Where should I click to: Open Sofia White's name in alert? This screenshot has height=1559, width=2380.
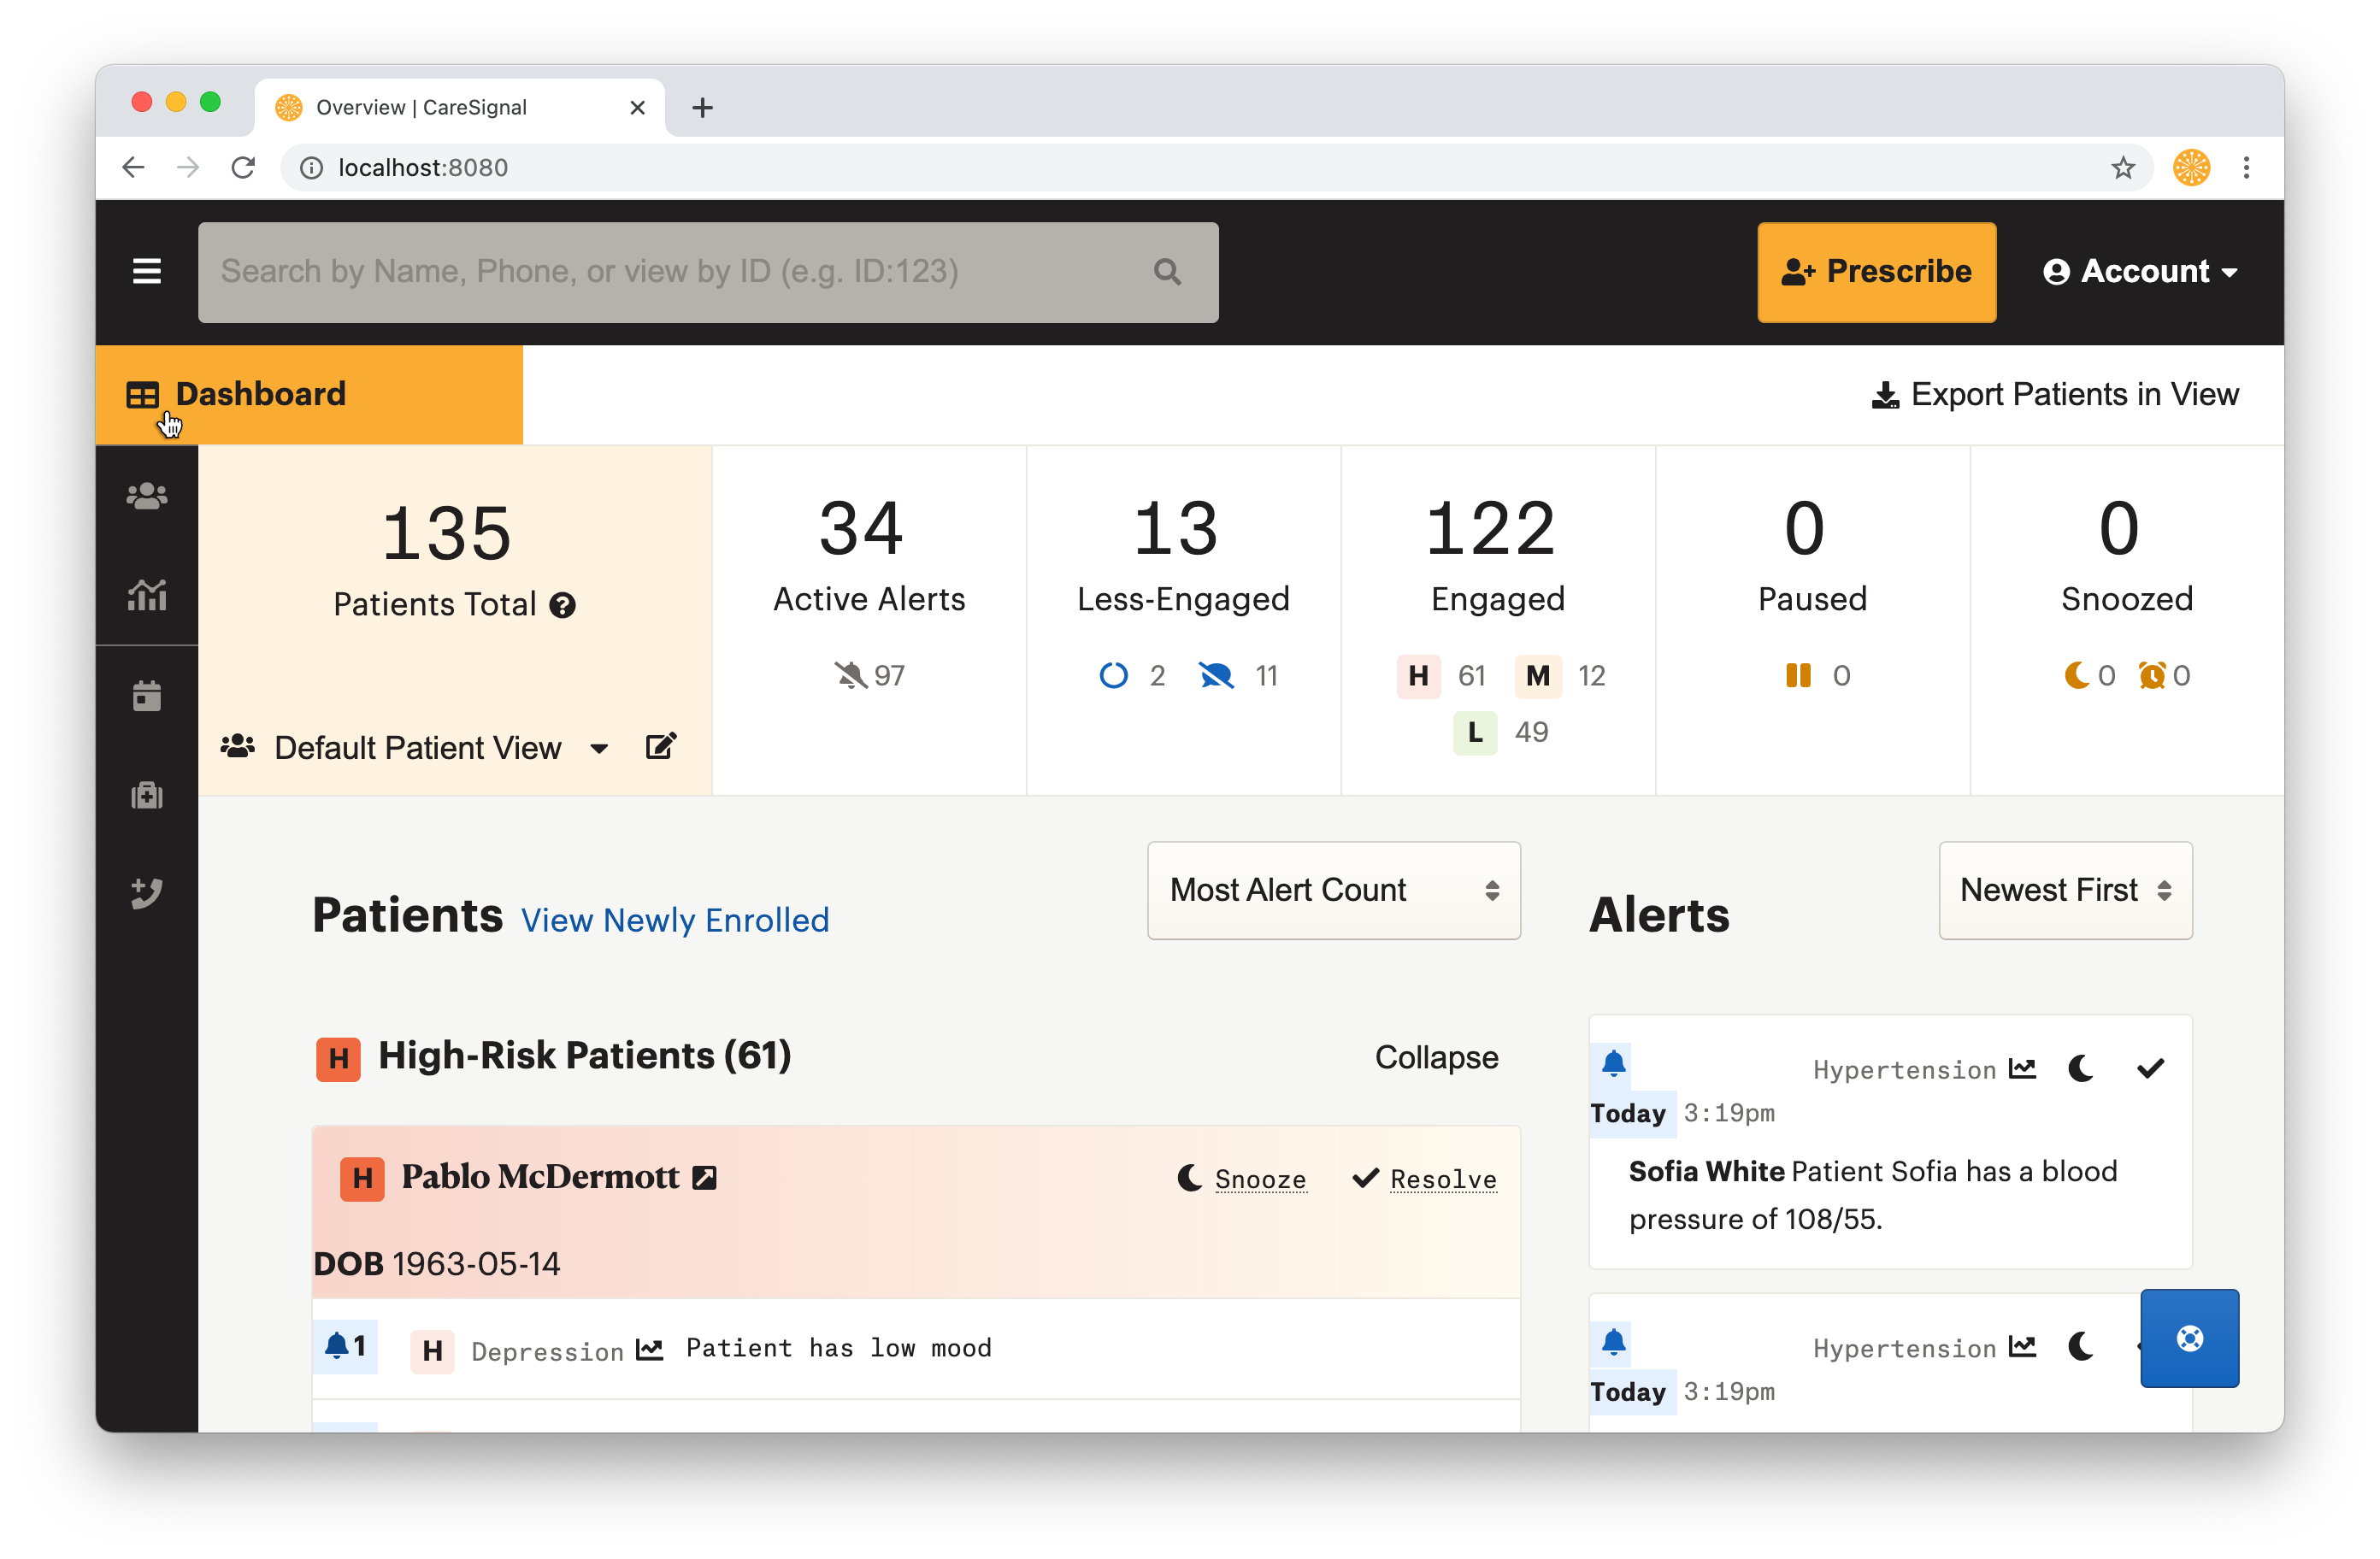pyautogui.click(x=1706, y=1171)
